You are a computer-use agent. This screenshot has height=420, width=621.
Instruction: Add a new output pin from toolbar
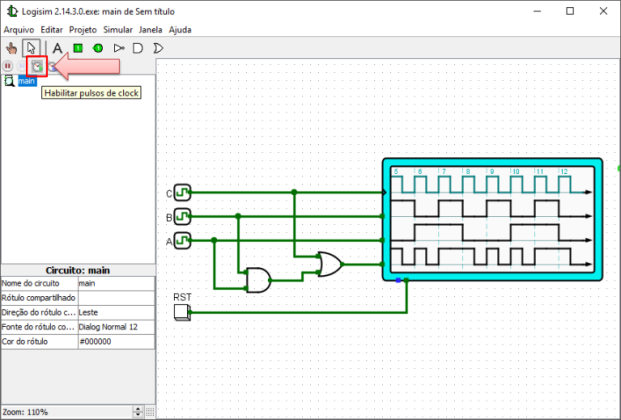pos(98,47)
